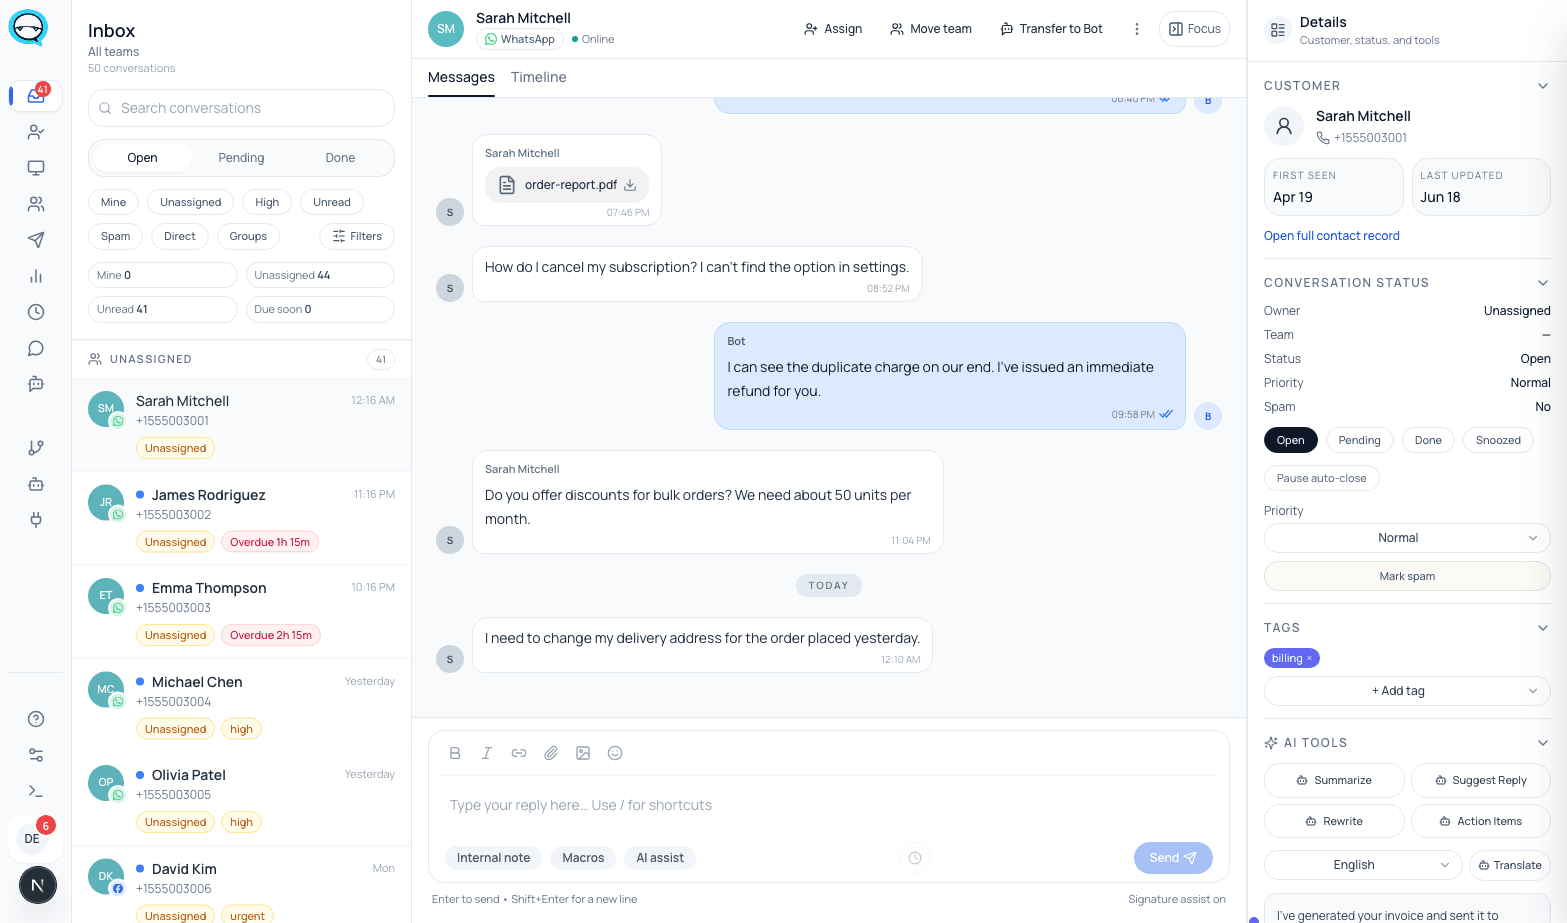Open the sliders settings icon in sidebar
1567x923 pixels.
(x=36, y=755)
